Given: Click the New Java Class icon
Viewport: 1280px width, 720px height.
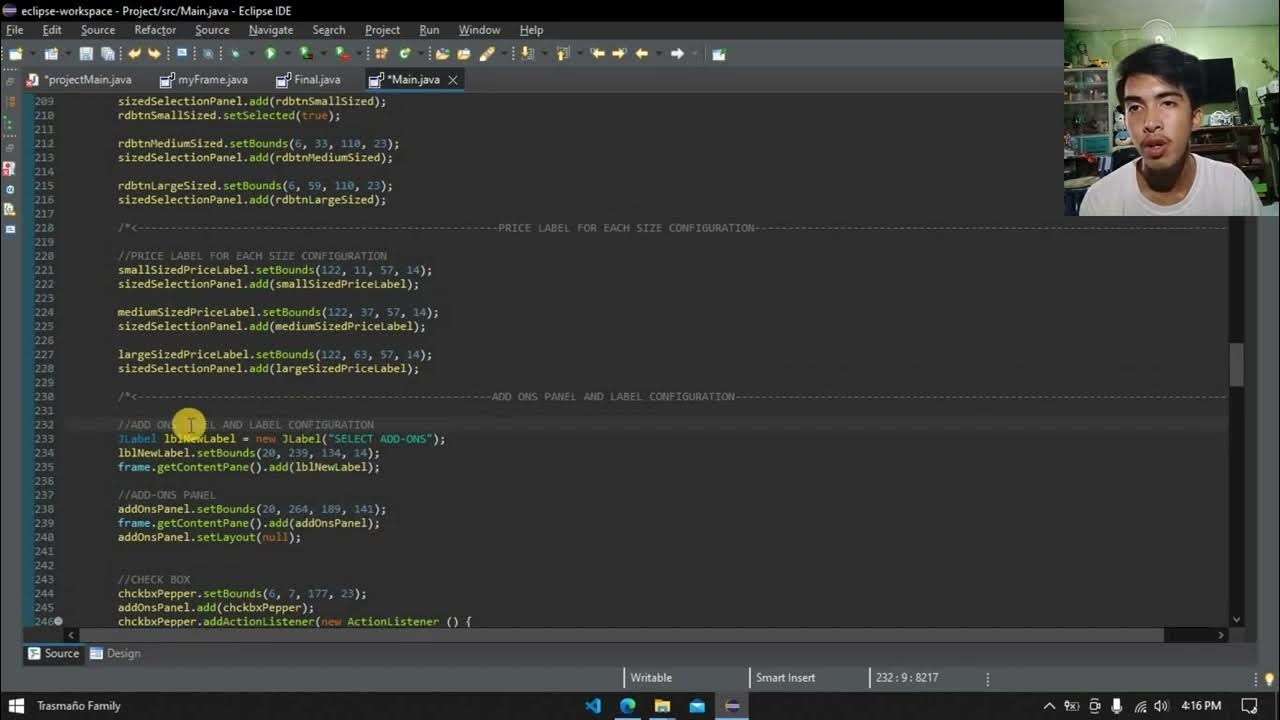Looking at the screenshot, I should 405,54.
